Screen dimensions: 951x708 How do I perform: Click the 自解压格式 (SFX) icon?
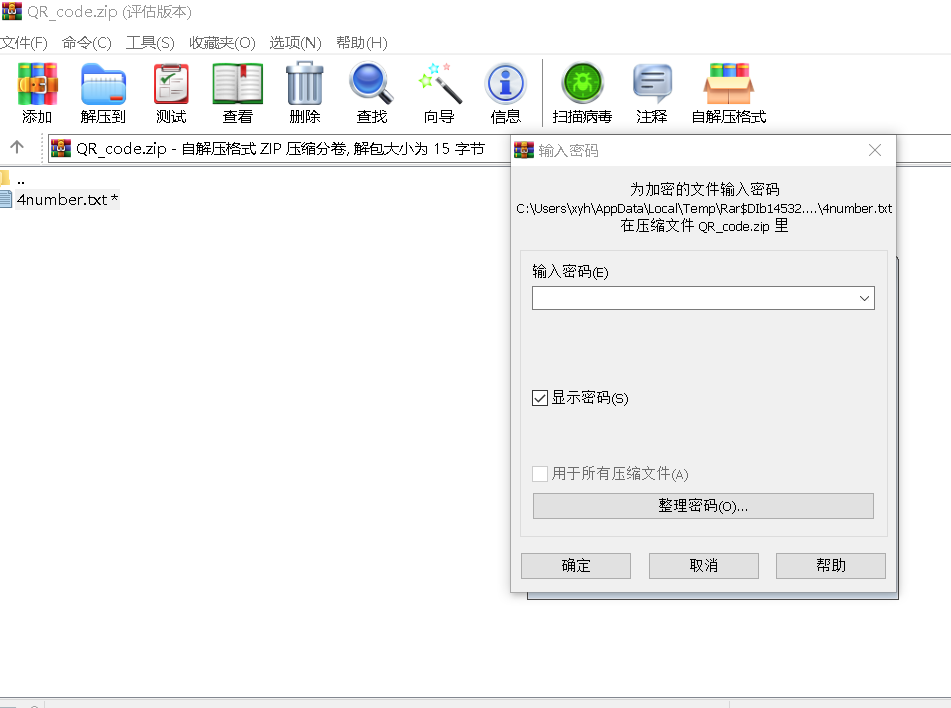pos(728,86)
